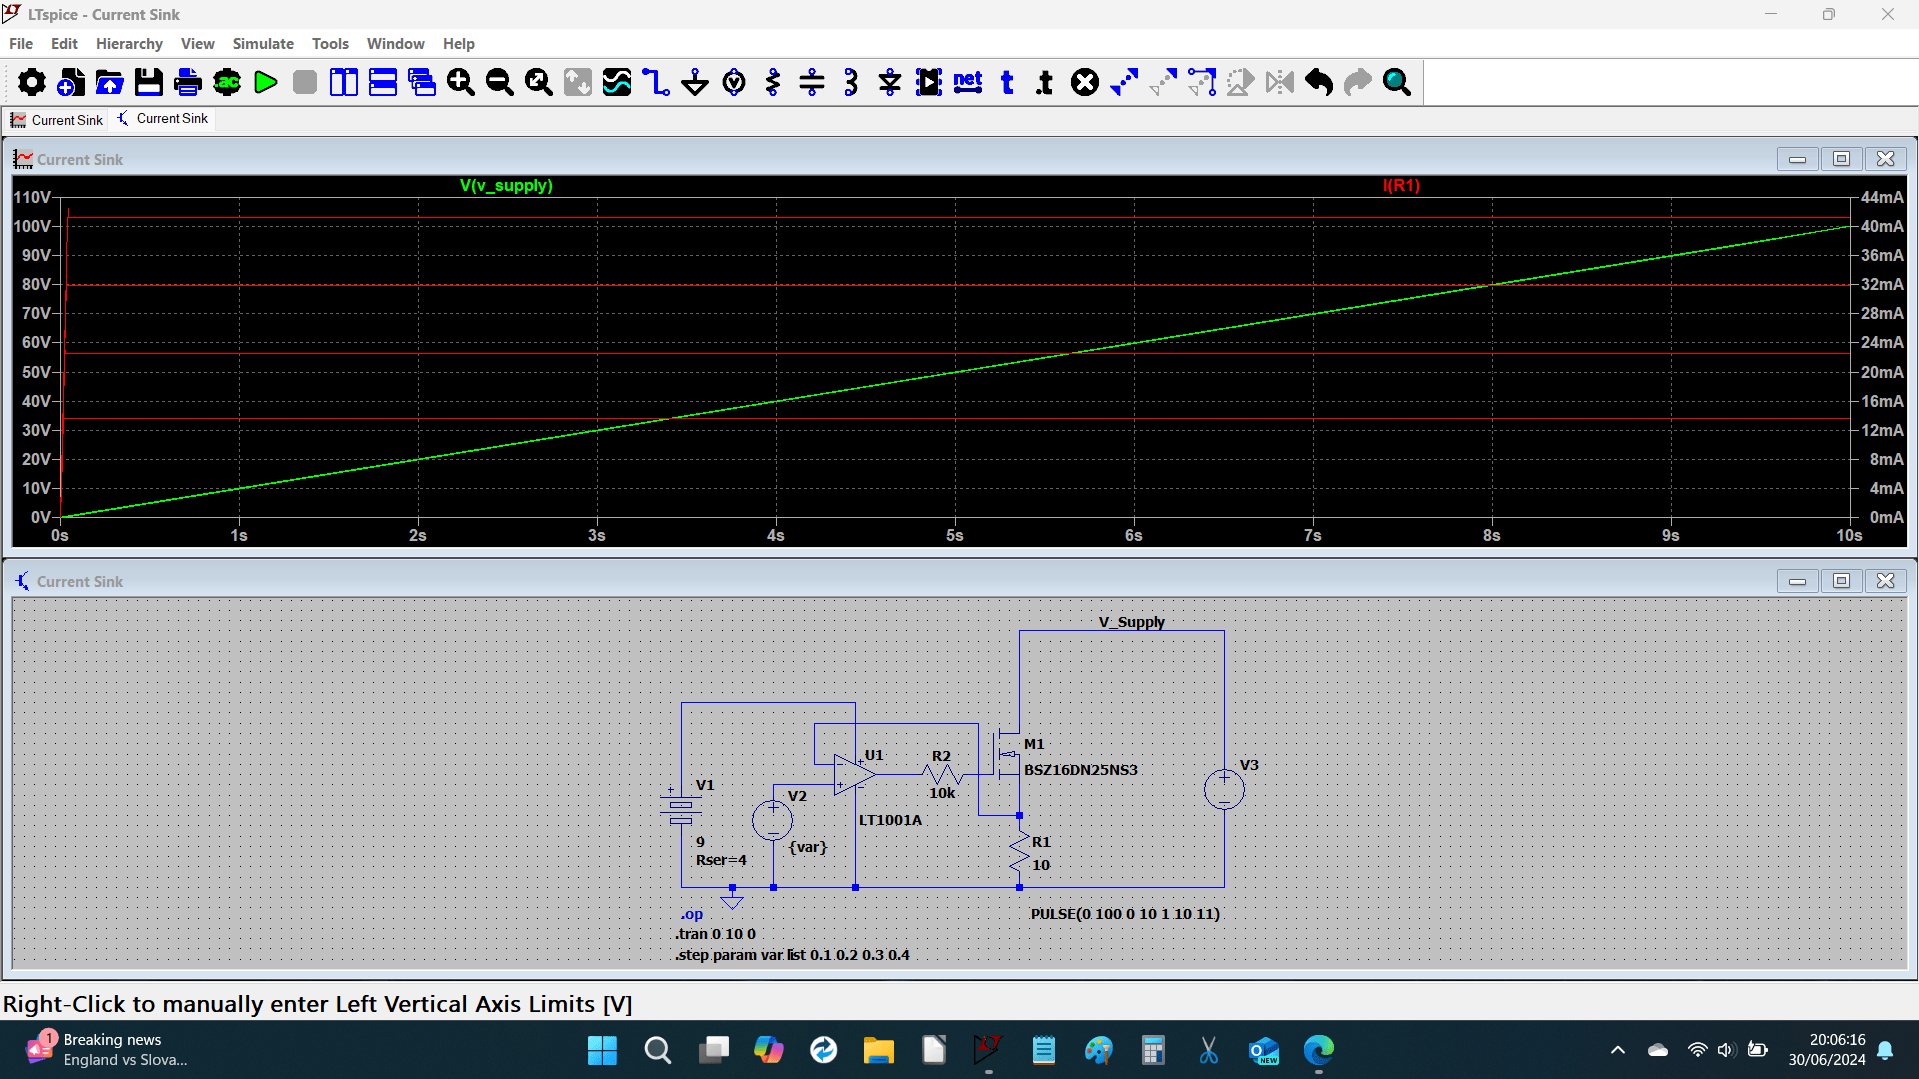
Task: Click the PULSE(0 100 0 10 1 10 11) text
Action: 1125,914
